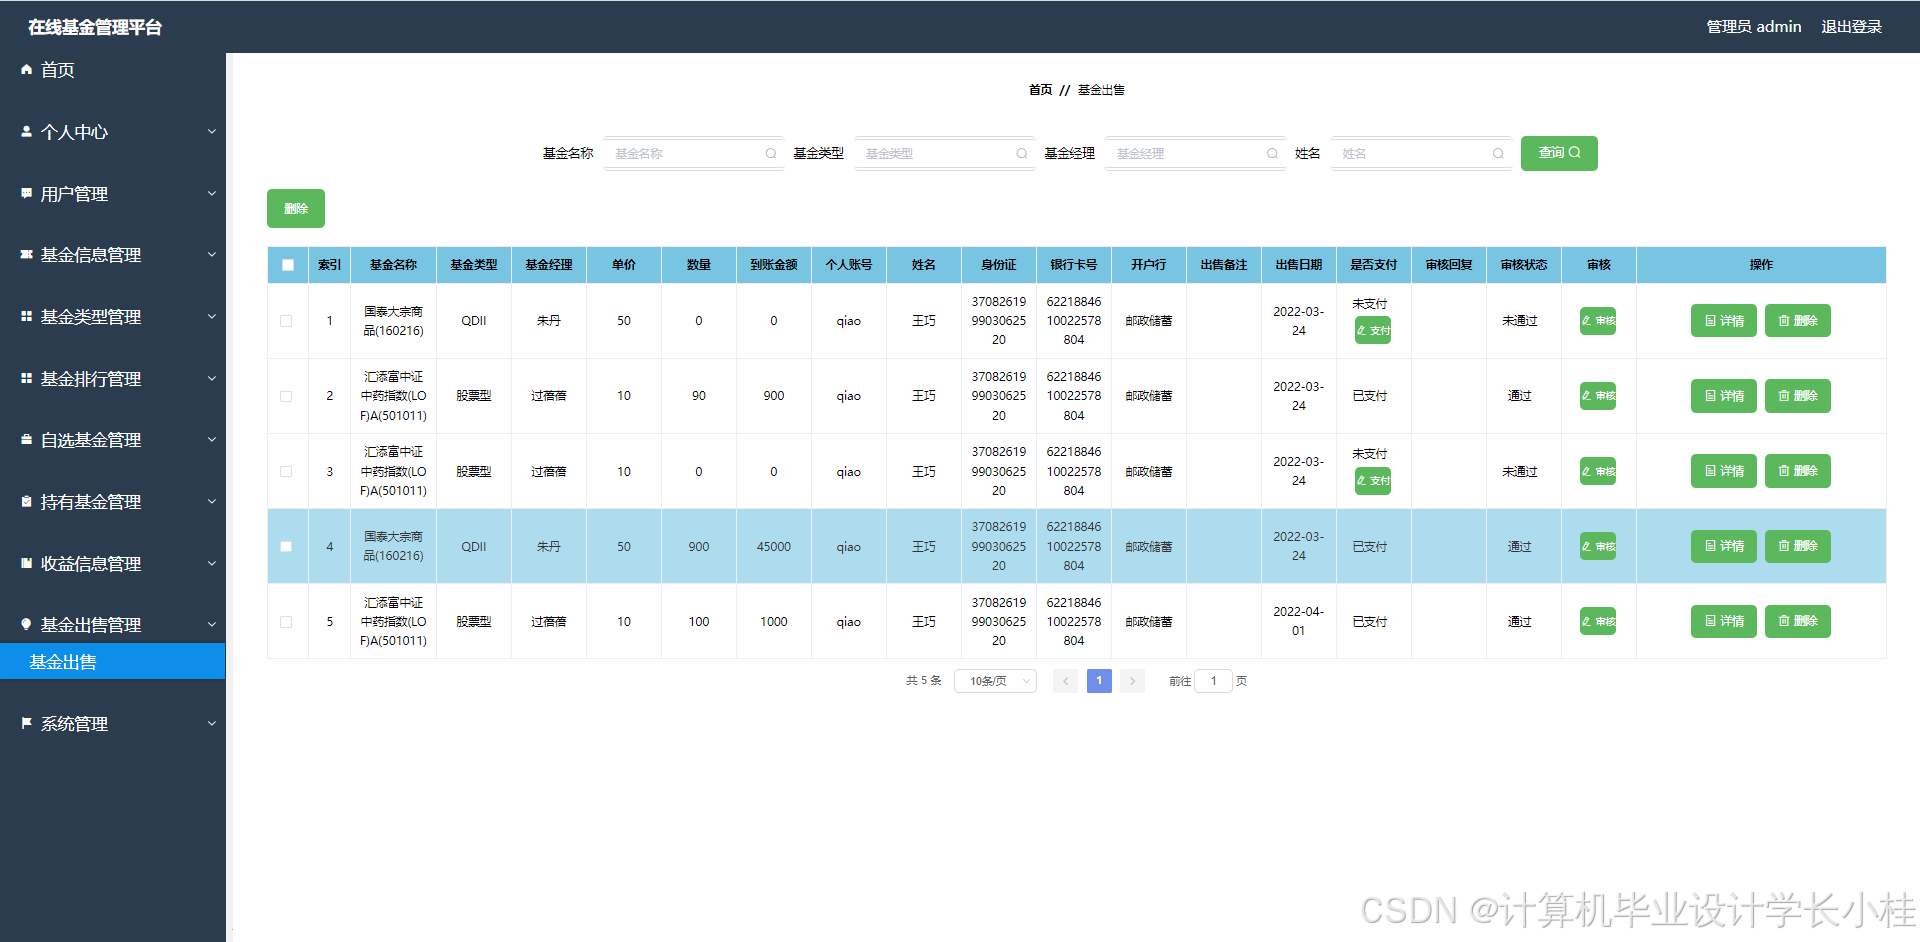Viewport: 1920px width, 942px height.
Task: Open the 收益信息管理 menu label
Action: [91, 563]
